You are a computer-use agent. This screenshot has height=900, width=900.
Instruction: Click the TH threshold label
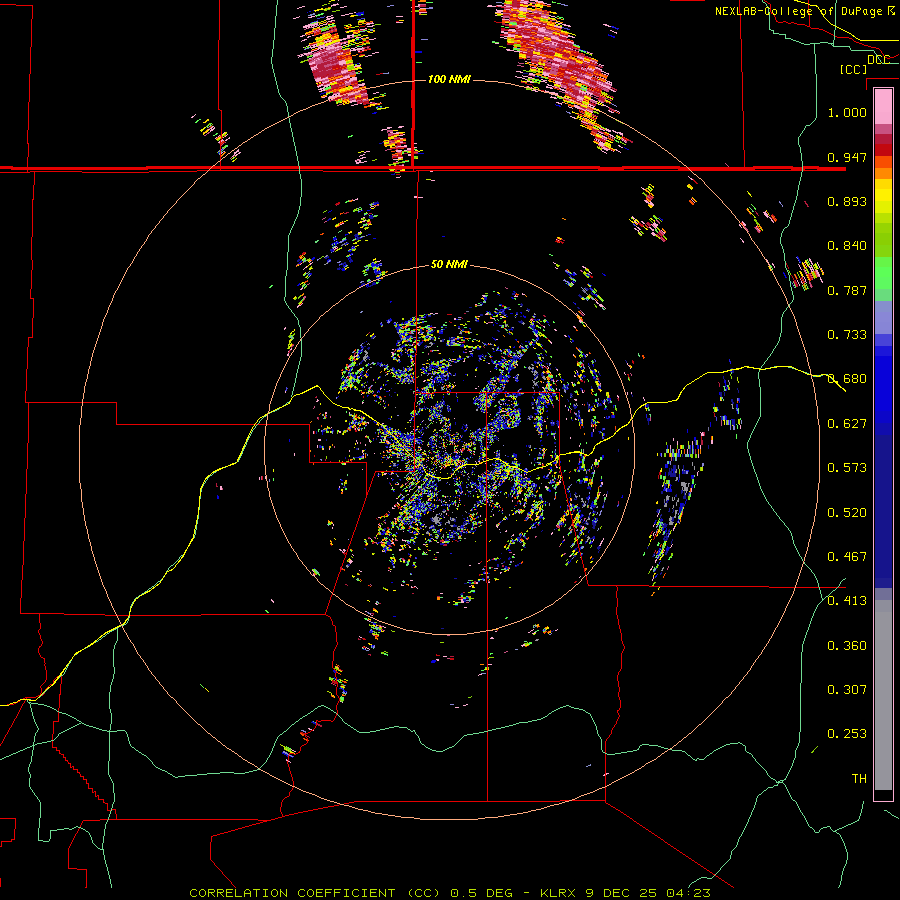[x=859, y=779]
